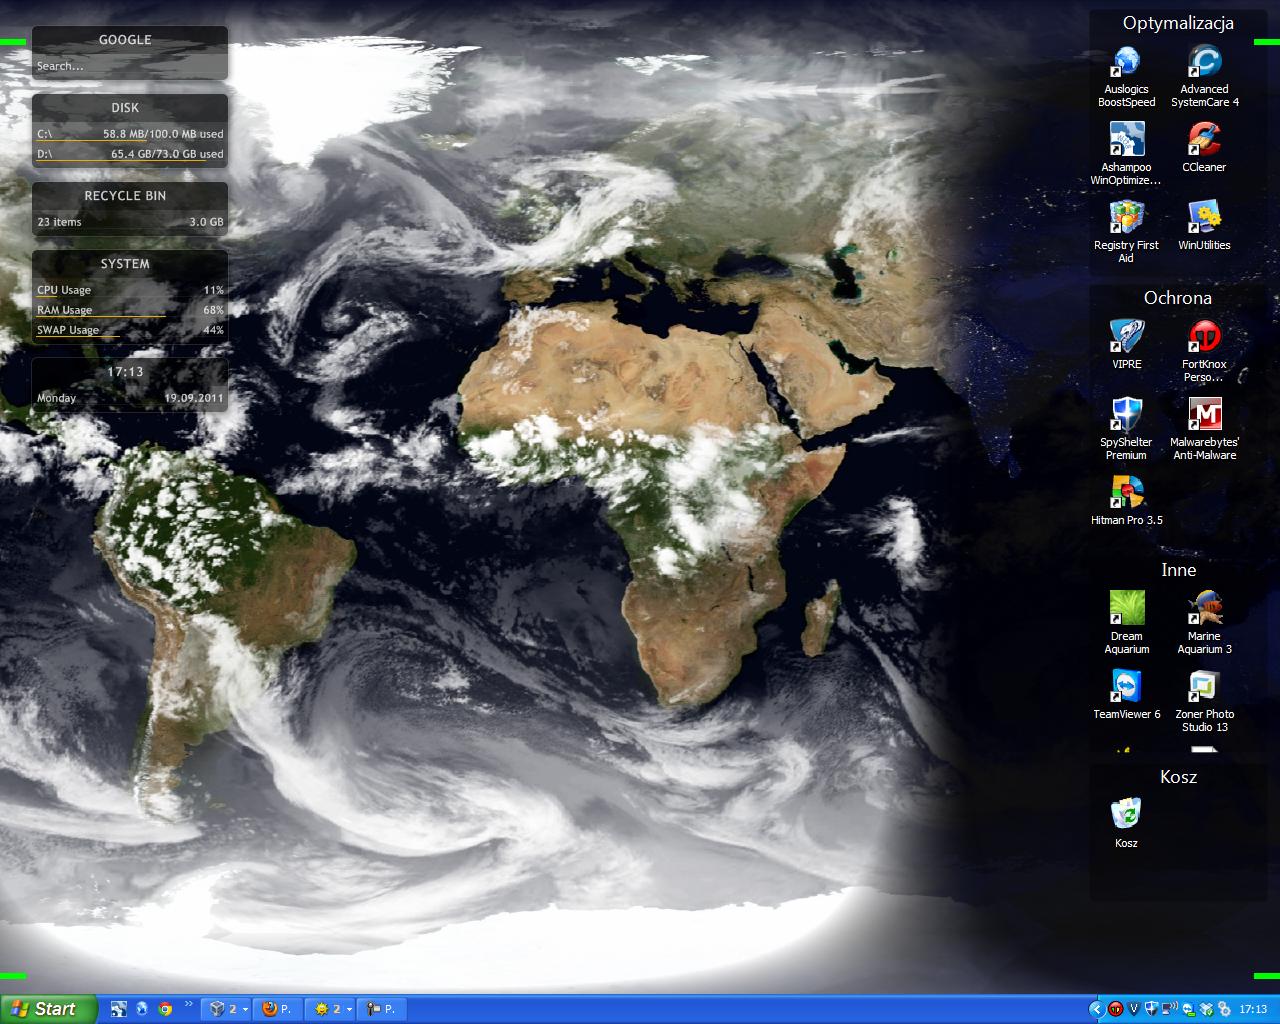This screenshot has width=1280, height=1024.
Task: Switch to the Firefox taskbar window
Action: click(x=278, y=1009)
